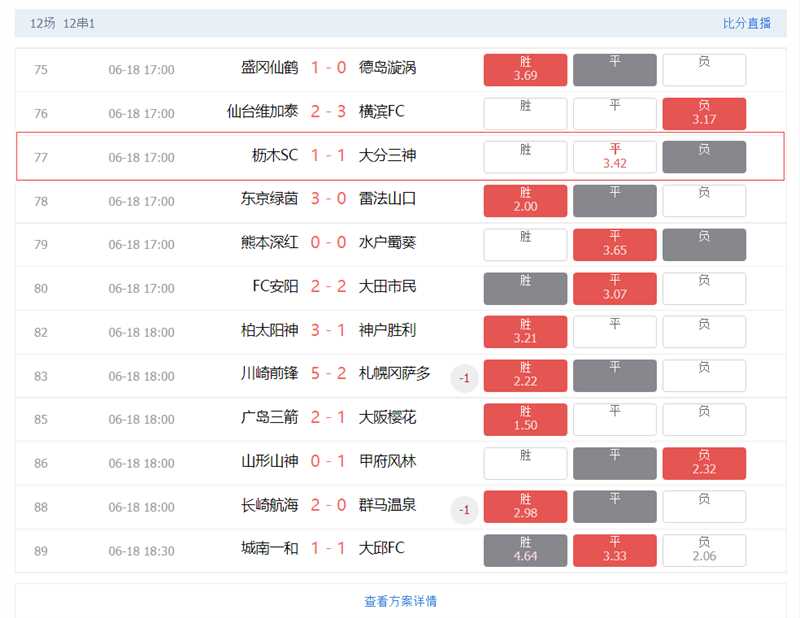
Task: Click the 杤木SC team name
Action: point(275,156)
